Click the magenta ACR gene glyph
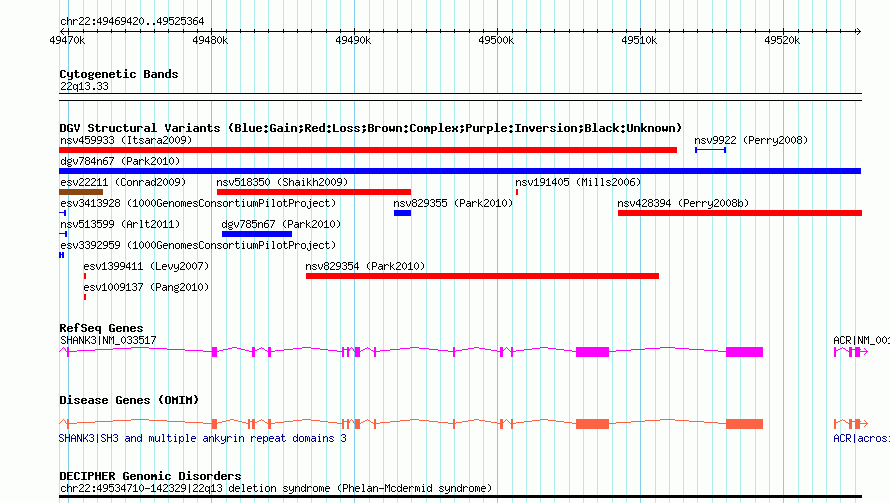This screenshot has width=890, height=503. point(851,352)
